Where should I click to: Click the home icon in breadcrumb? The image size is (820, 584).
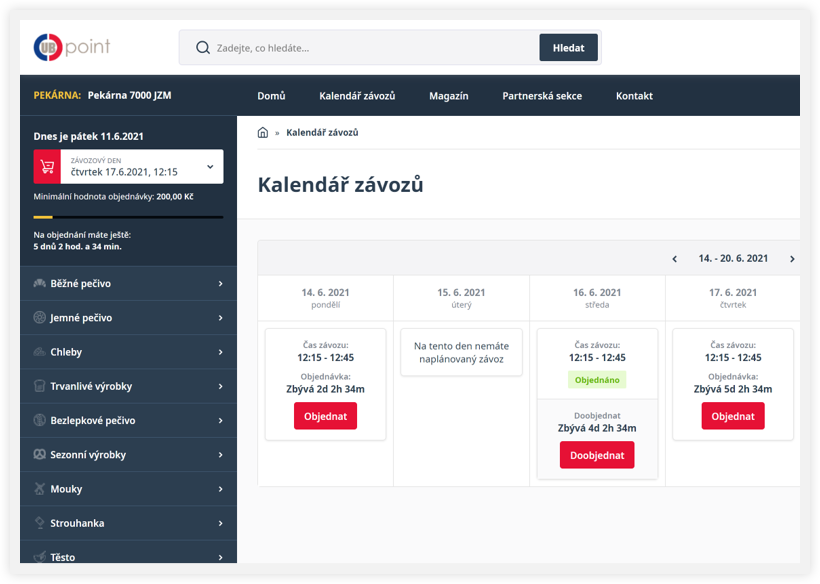[x=263, y=132]
